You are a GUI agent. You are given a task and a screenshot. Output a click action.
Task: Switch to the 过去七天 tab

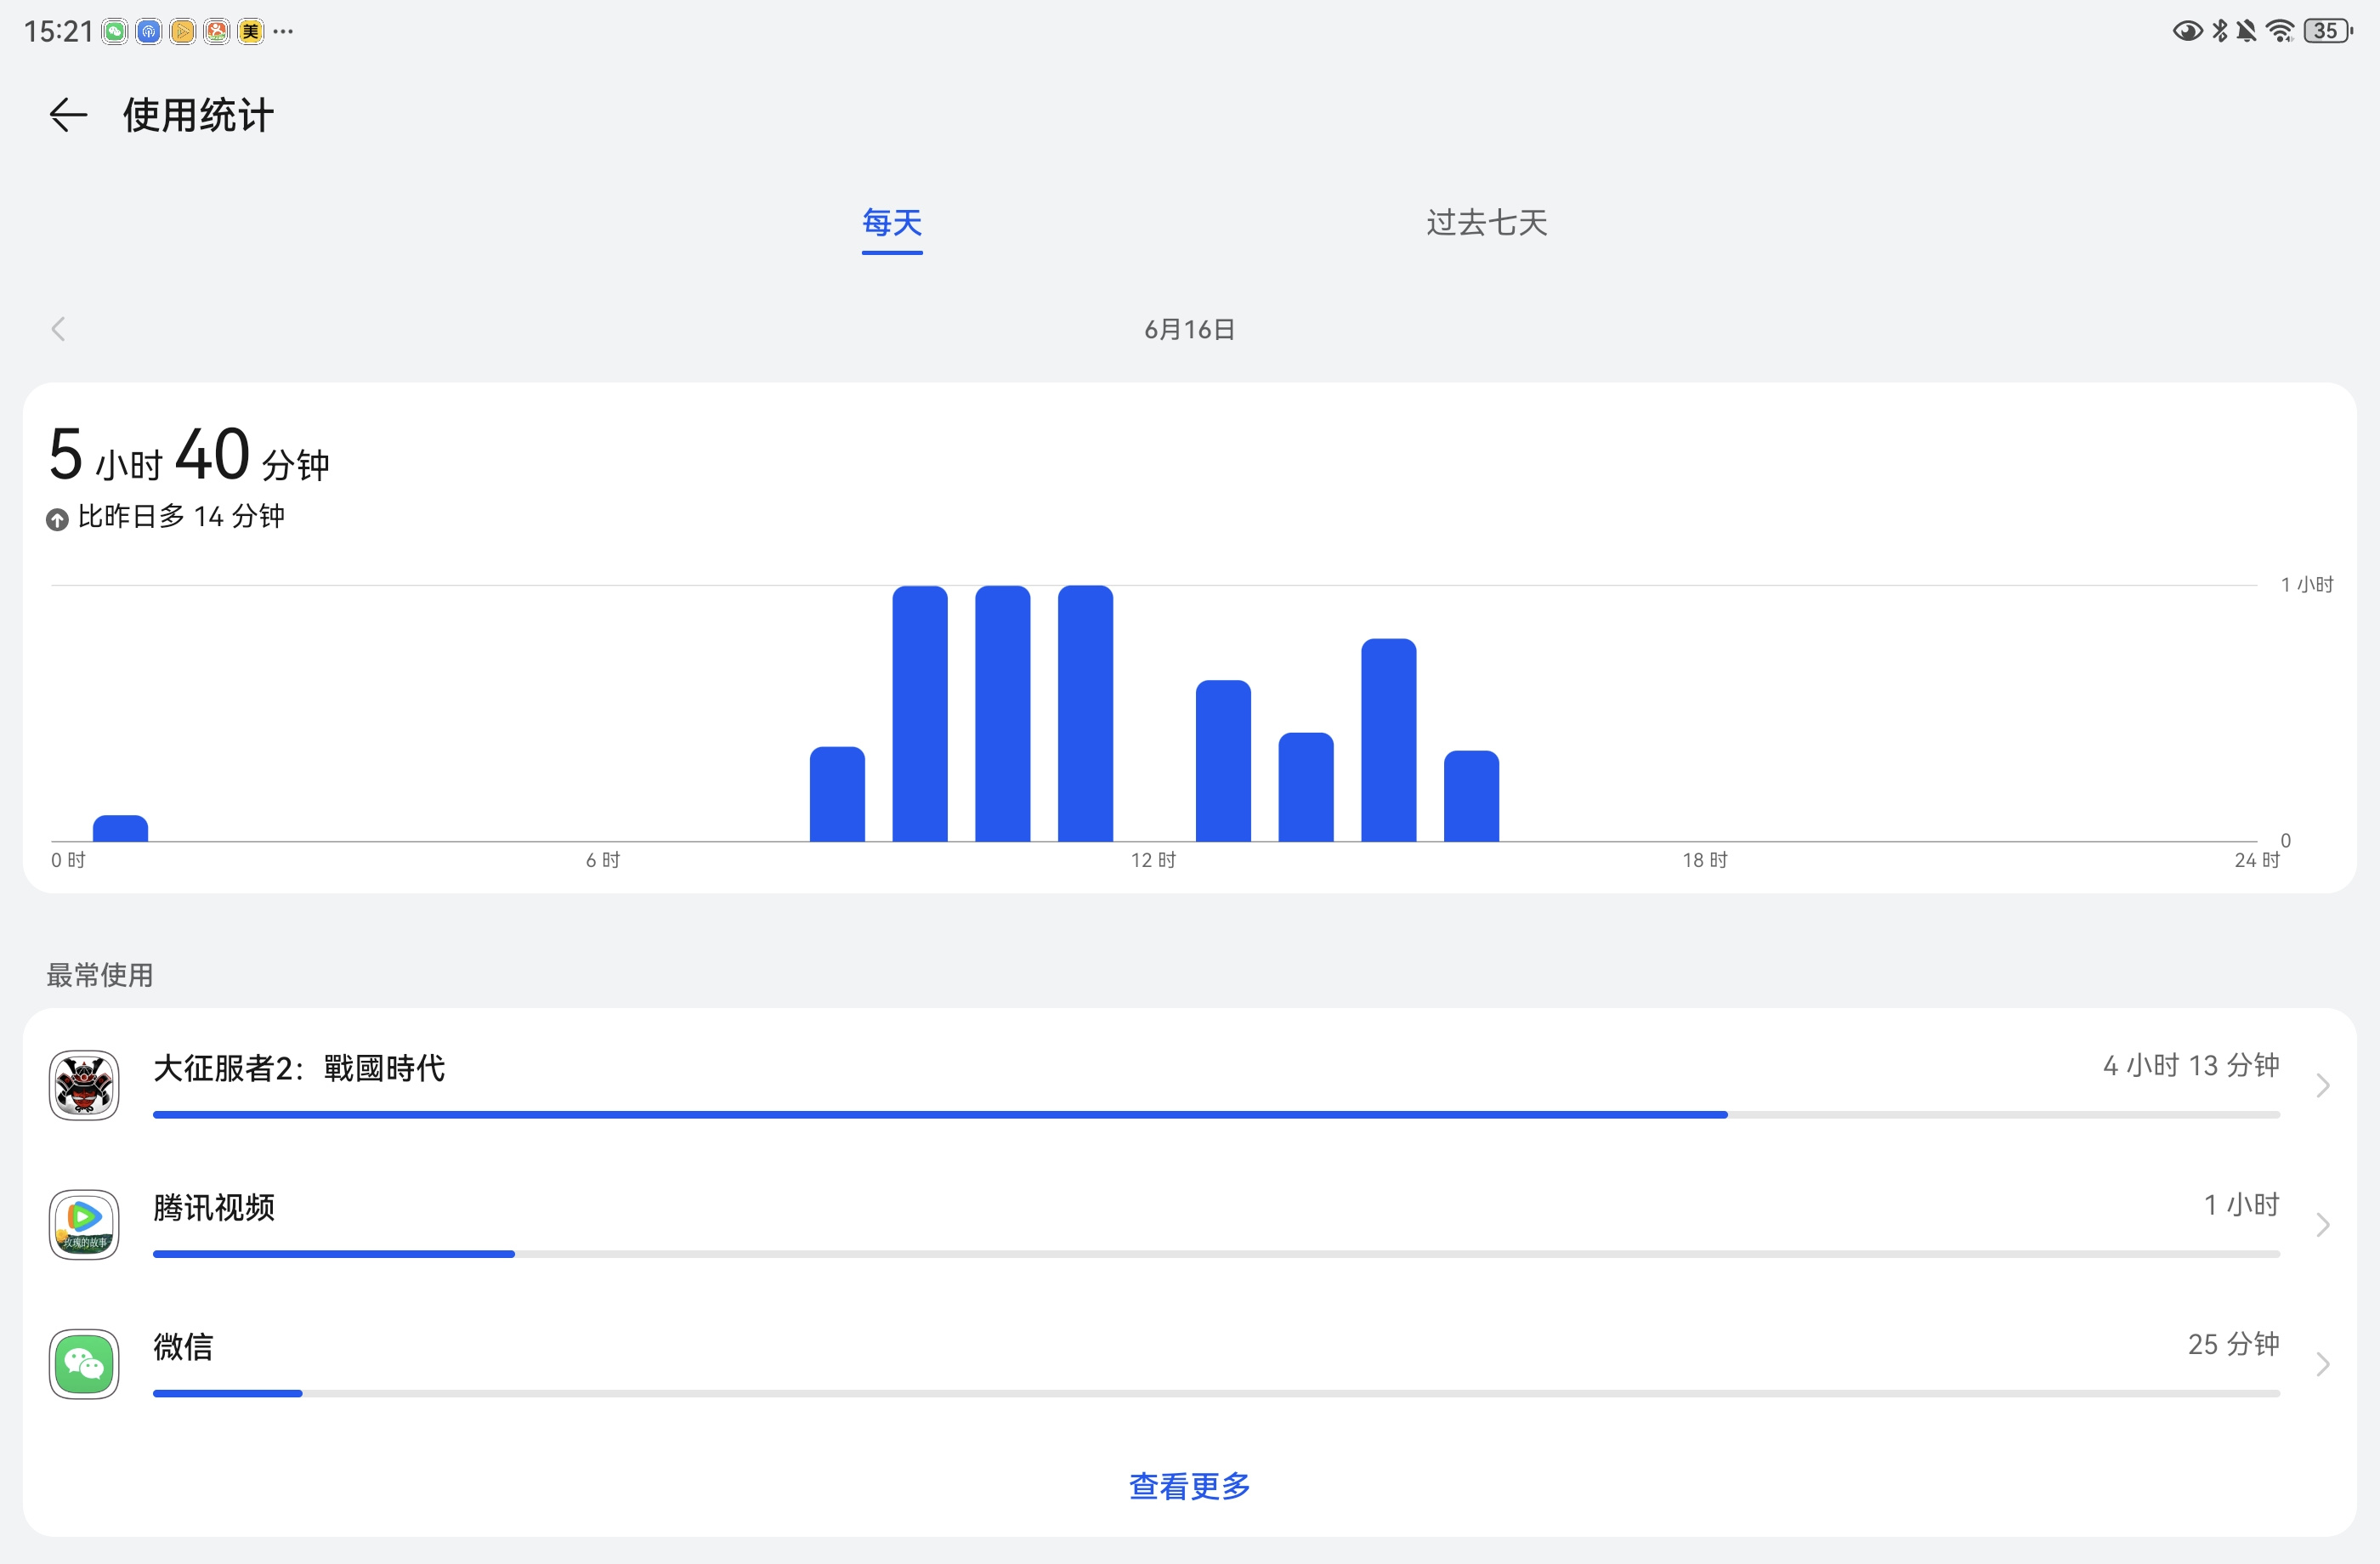pos(1487,223)
